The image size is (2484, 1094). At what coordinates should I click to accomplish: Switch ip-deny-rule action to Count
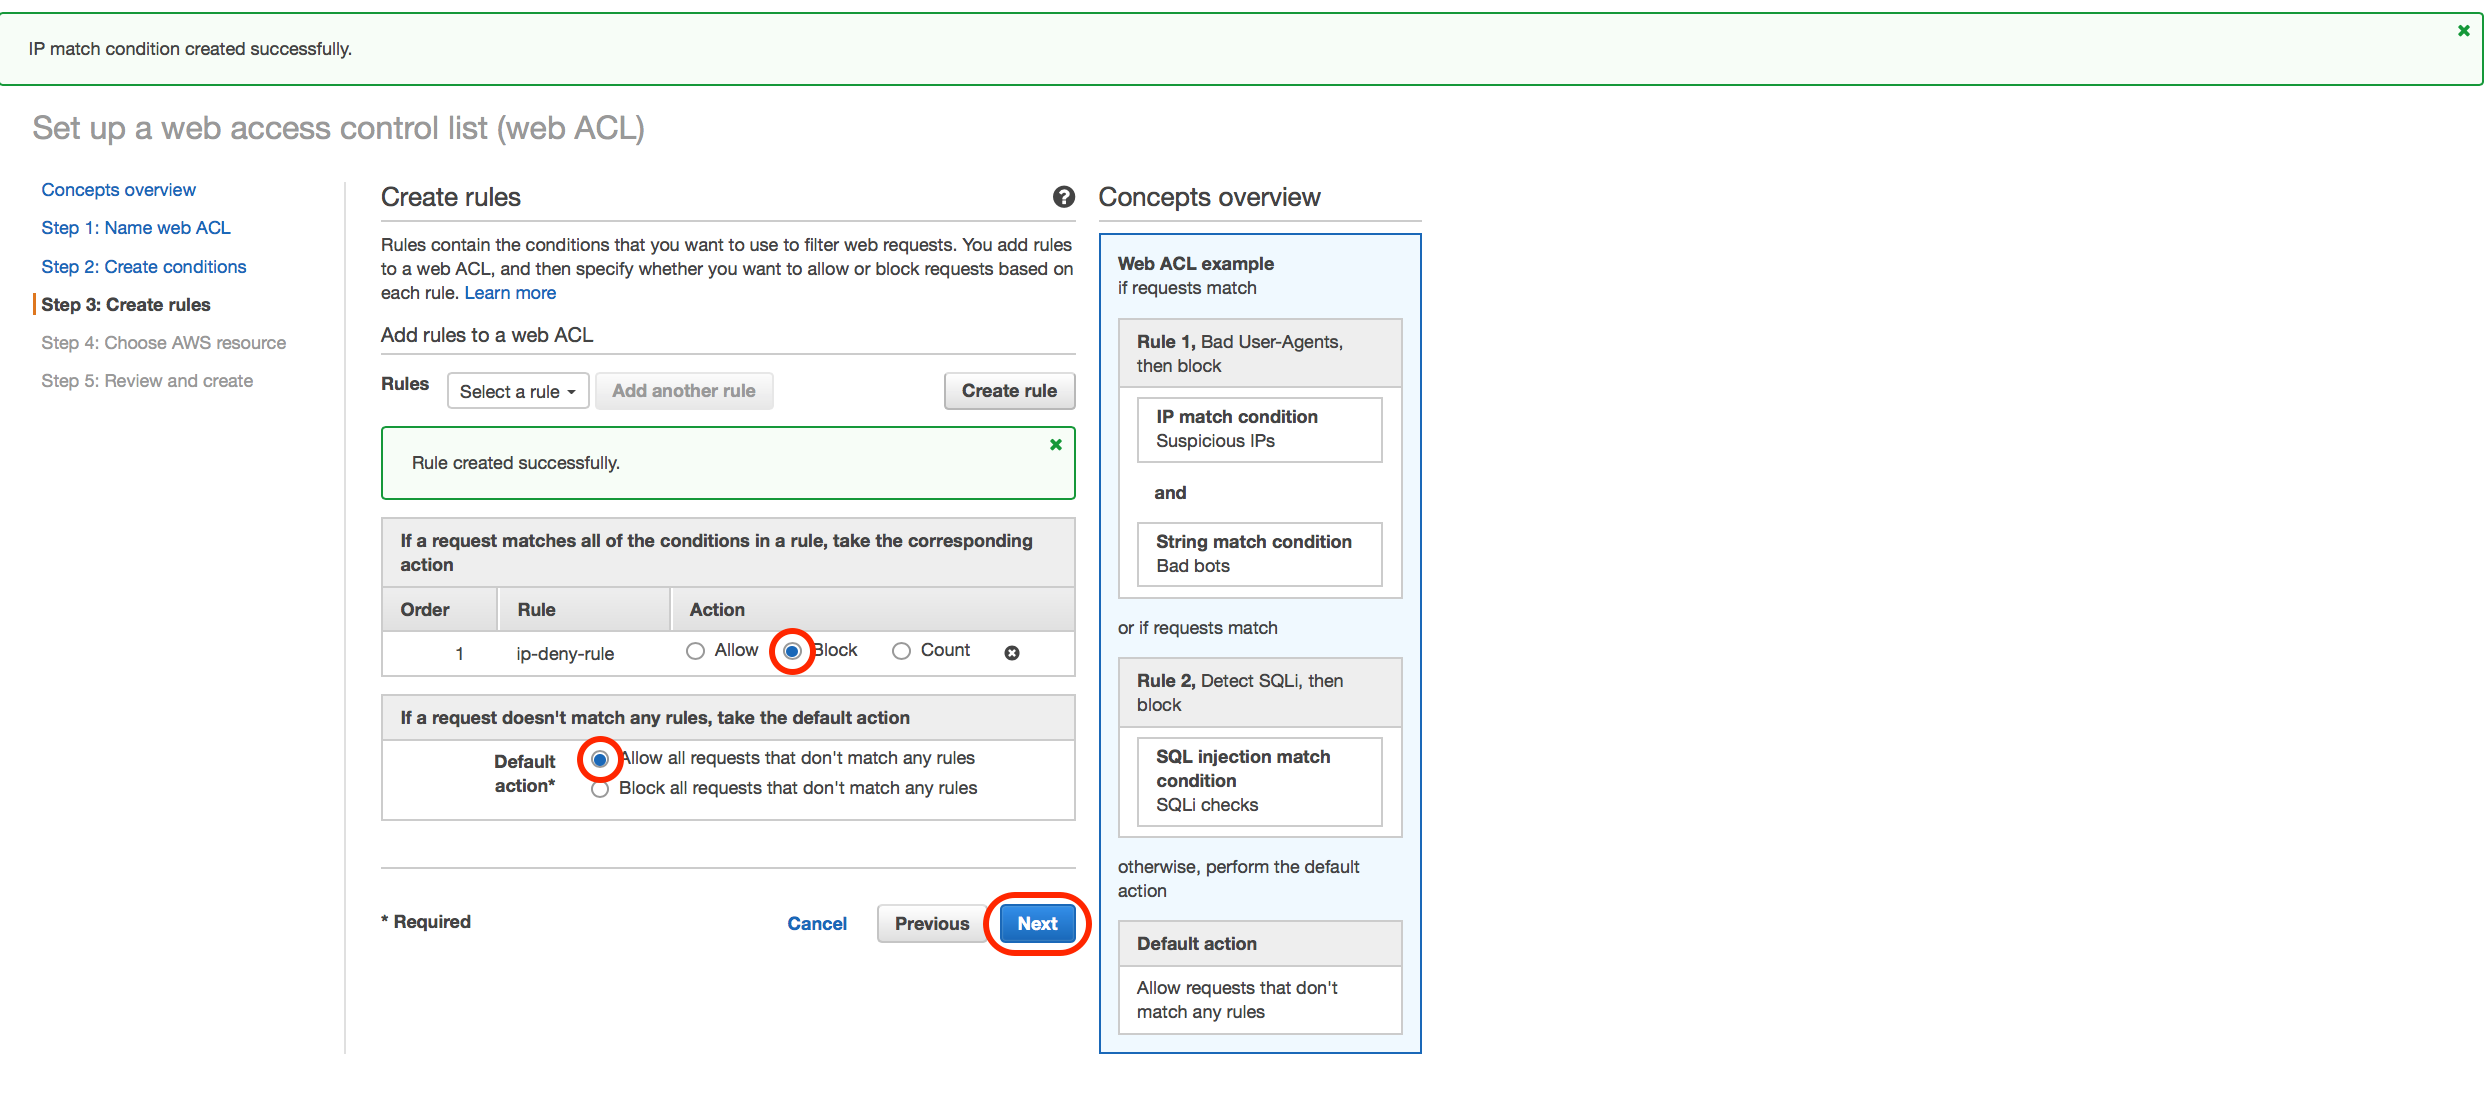[x=900, y=651]
